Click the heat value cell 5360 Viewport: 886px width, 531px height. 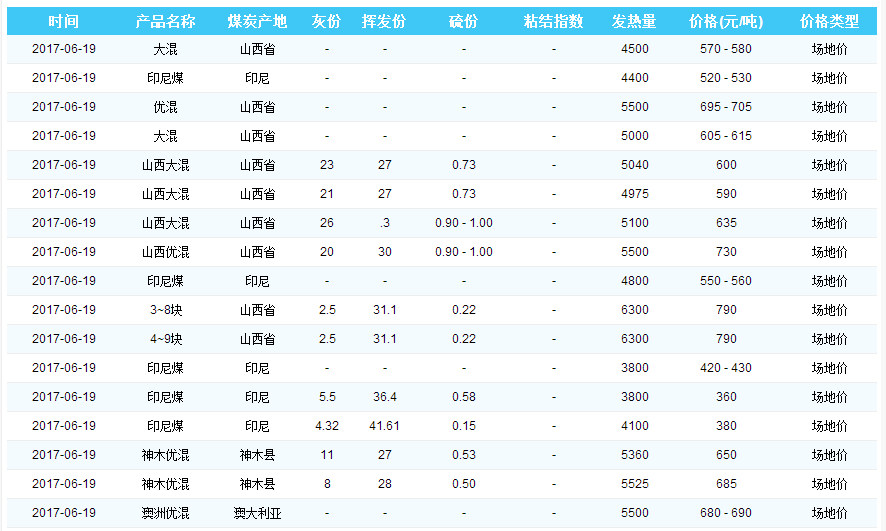(634, 455)
